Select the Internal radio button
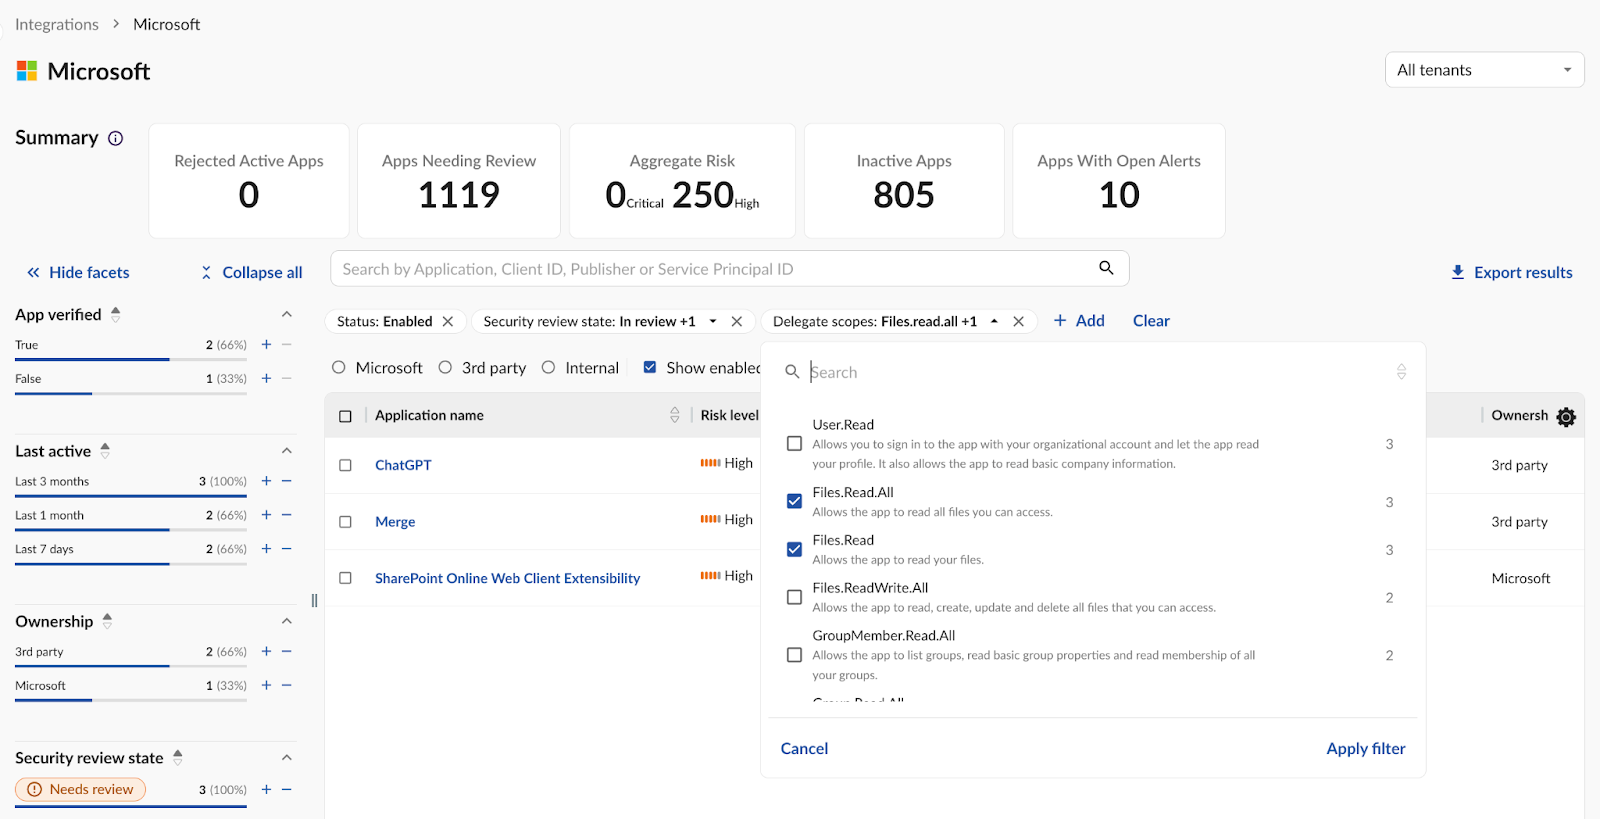 click(549, 368)
